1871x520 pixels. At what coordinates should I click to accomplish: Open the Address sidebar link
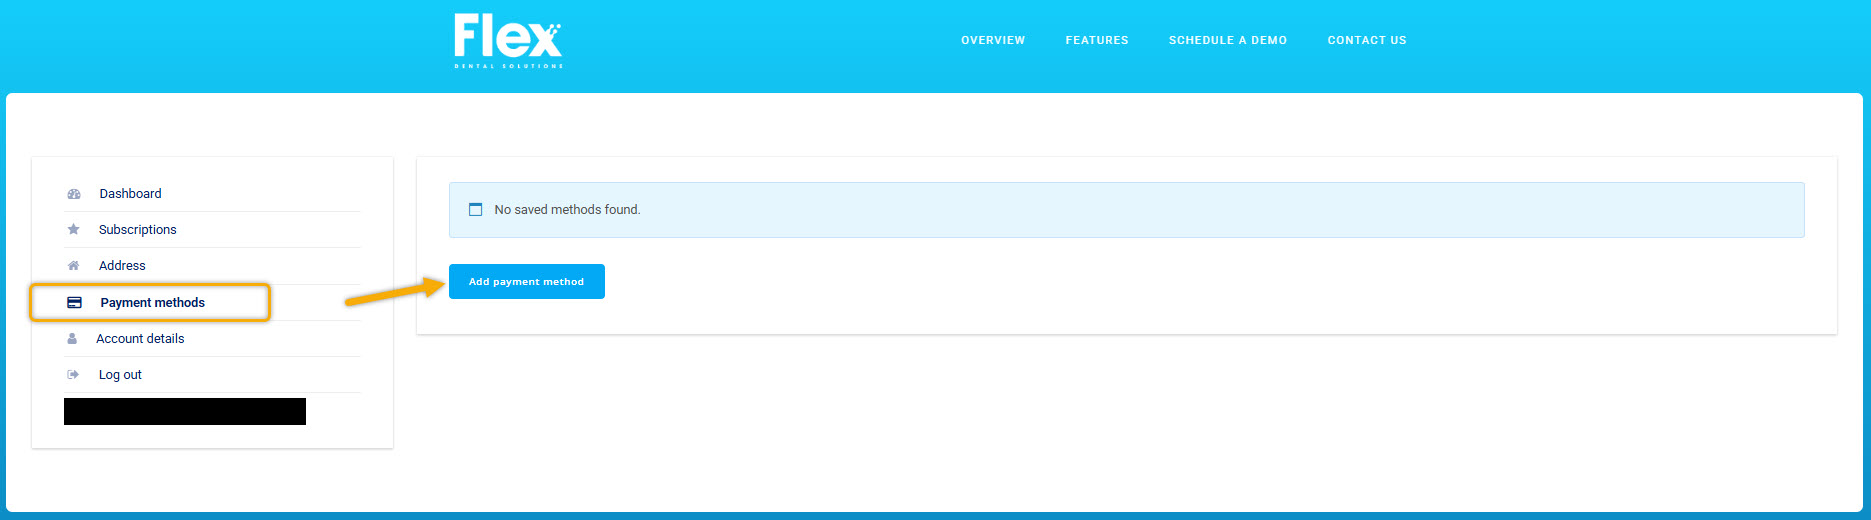click(x=122, y=266)
